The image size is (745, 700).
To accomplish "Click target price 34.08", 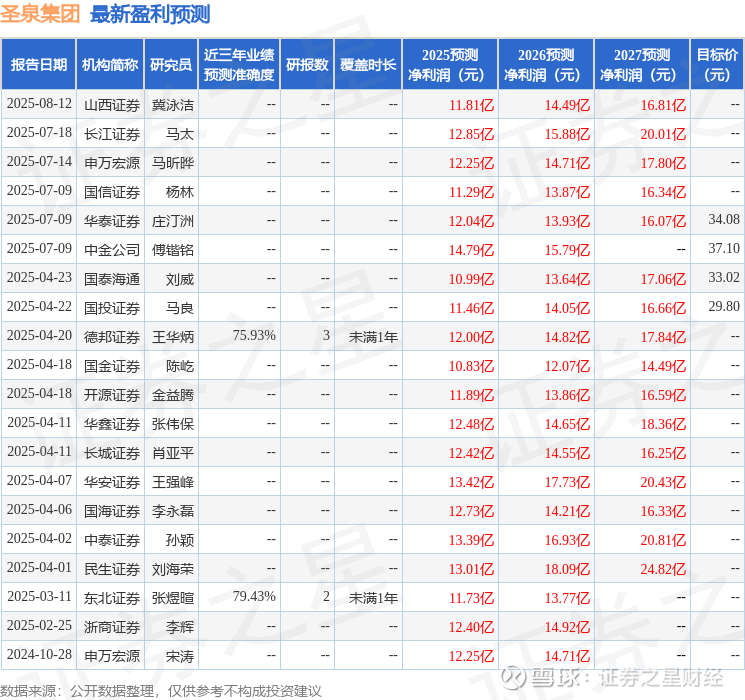I will (x=724, y=219).
